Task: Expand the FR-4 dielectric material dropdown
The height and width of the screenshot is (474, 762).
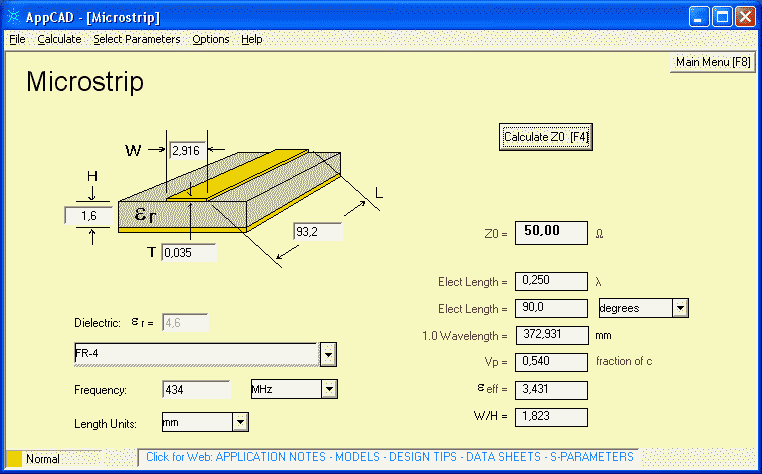Action: tap(328, 355)
